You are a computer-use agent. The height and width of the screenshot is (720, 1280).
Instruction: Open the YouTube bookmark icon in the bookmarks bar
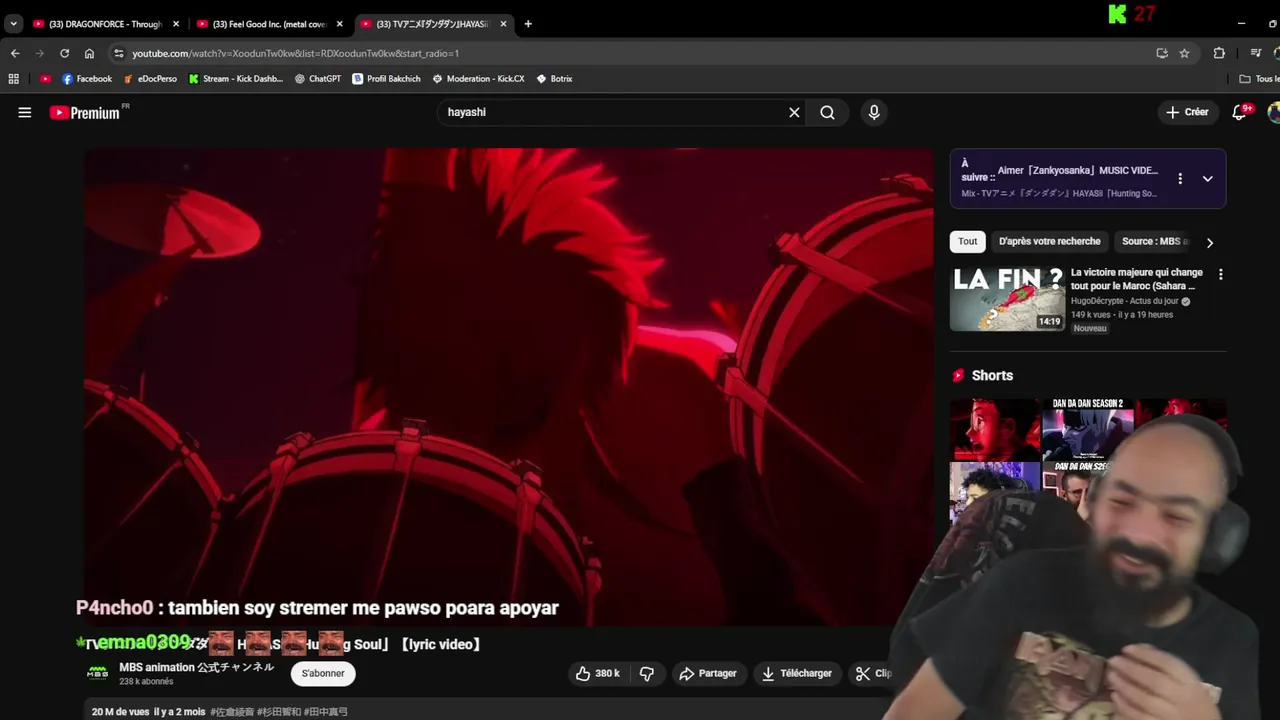click(45, 79)
